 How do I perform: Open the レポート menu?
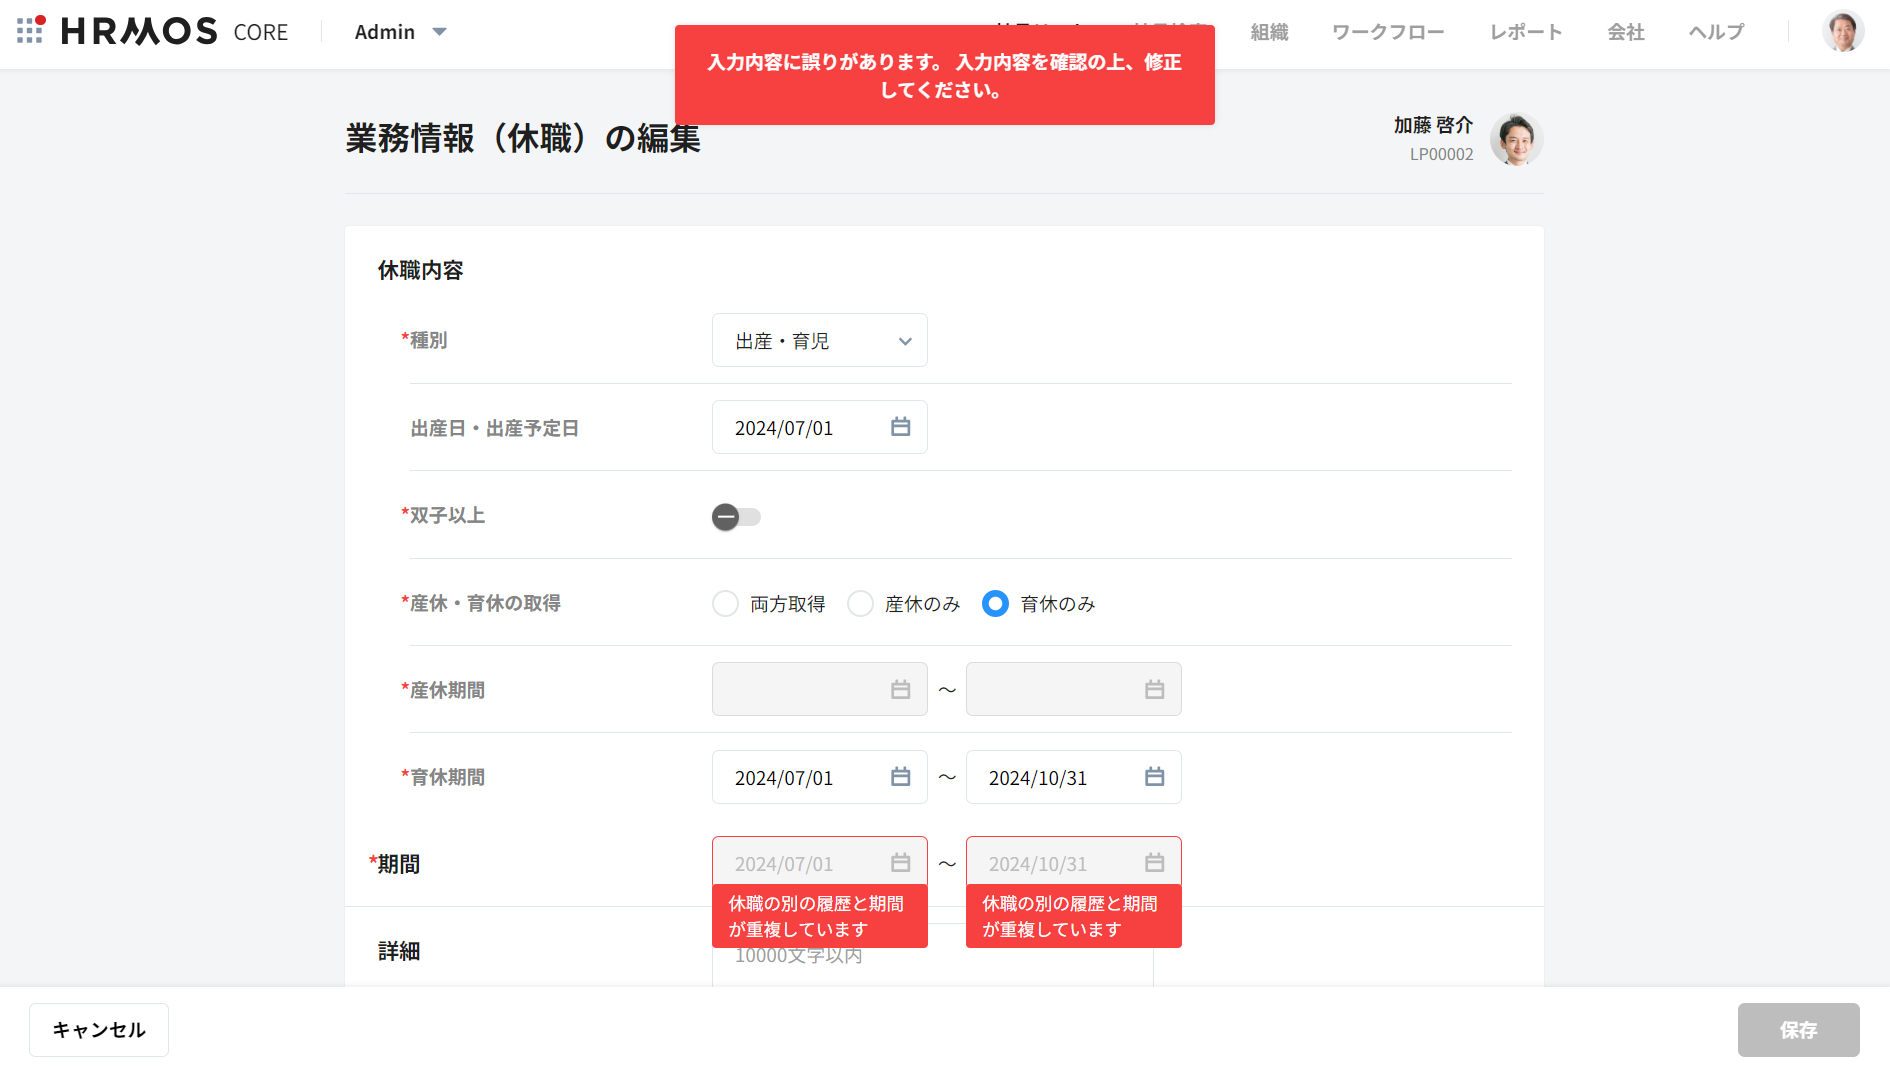[x=1525, y=32]
